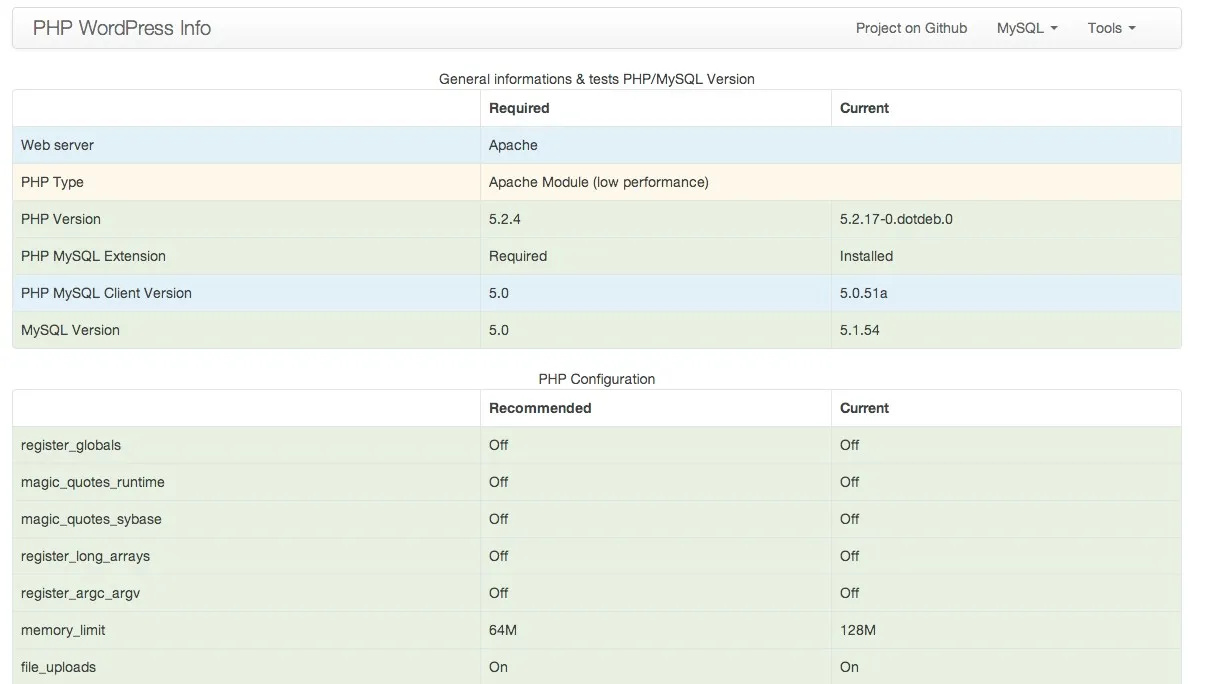Click the 'PHP MySQL Client Version' row label

[x=106, y=293]
